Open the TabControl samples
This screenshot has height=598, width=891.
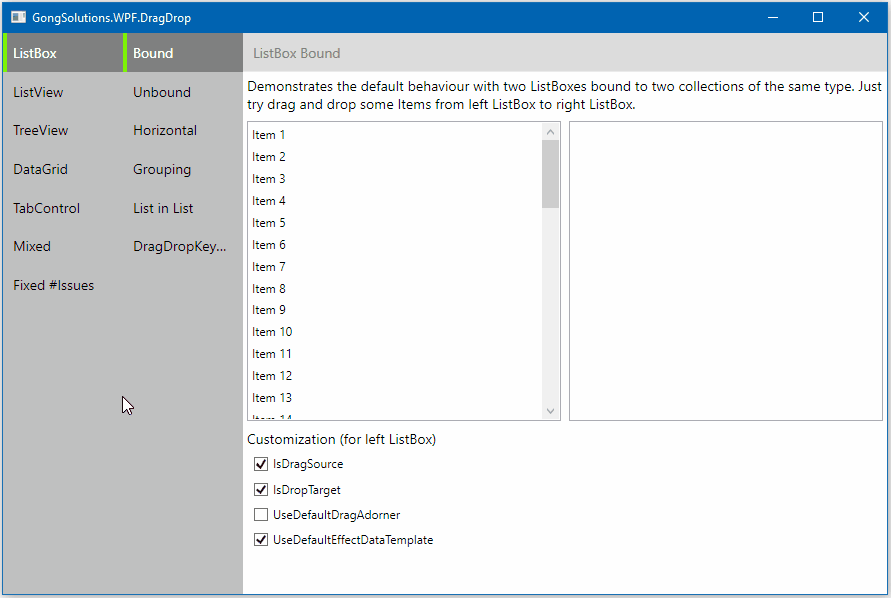(46, 208)
